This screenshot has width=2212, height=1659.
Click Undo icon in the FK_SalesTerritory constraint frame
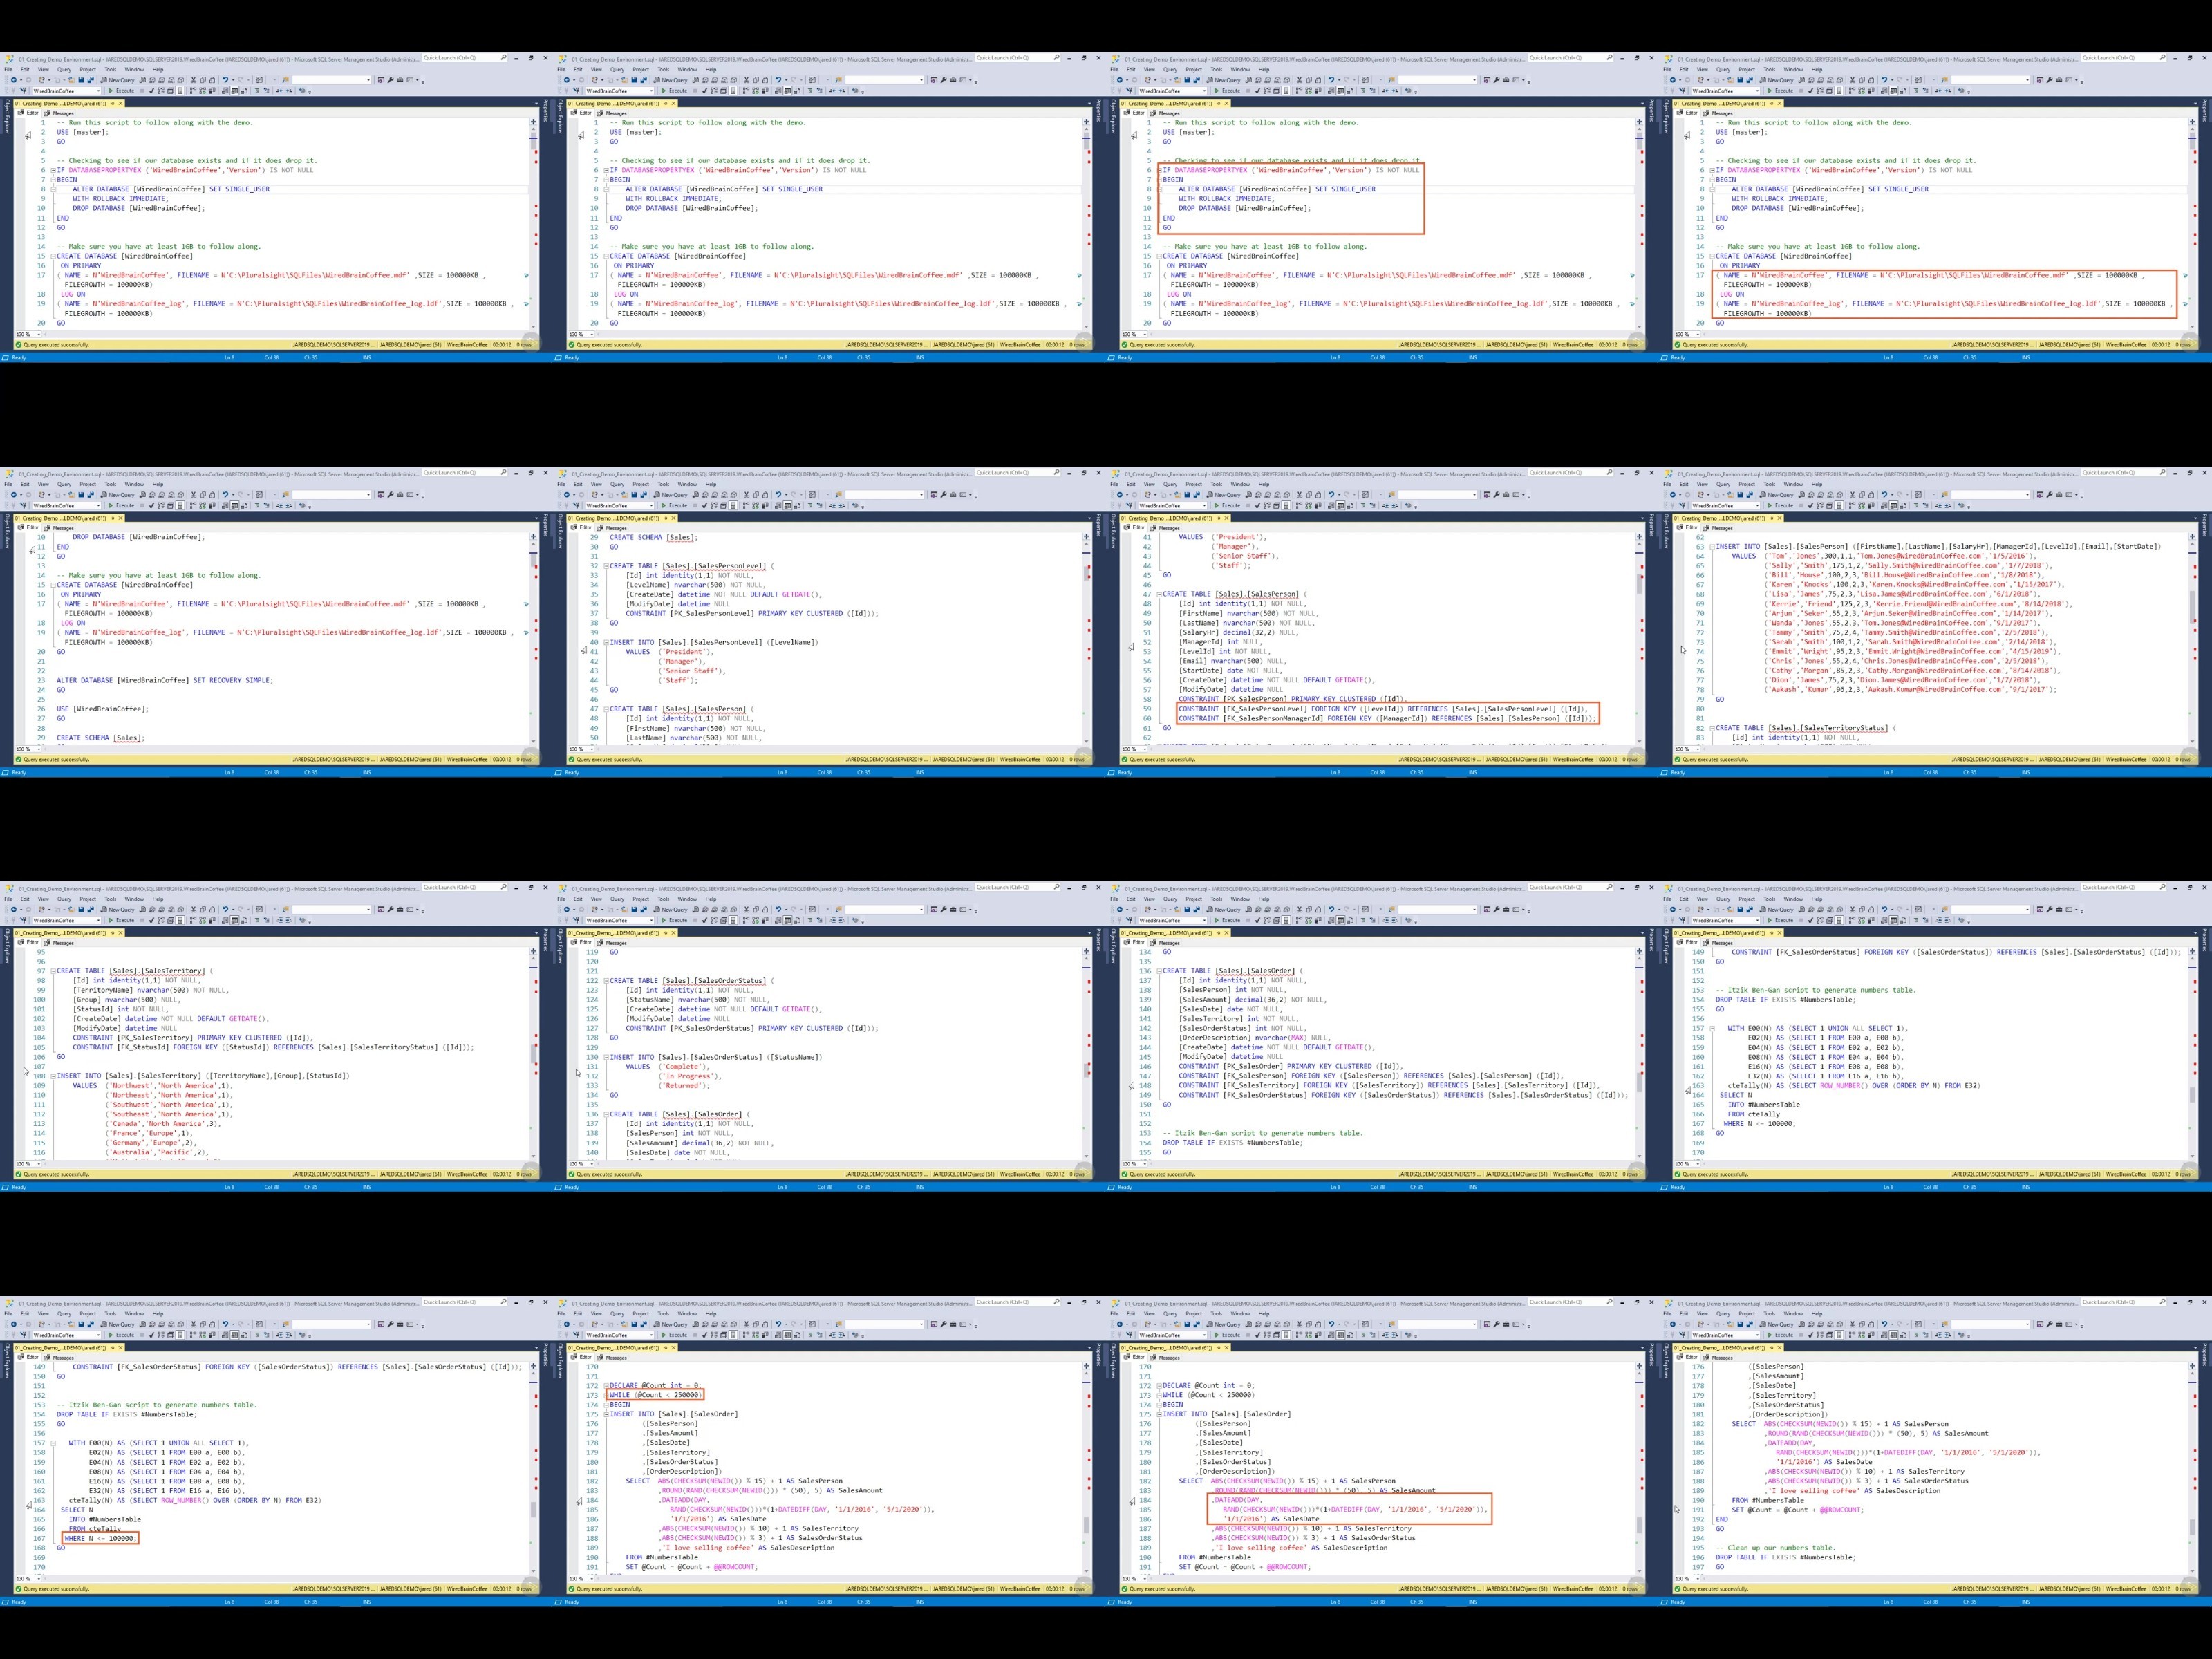(x=1331, y=910)
